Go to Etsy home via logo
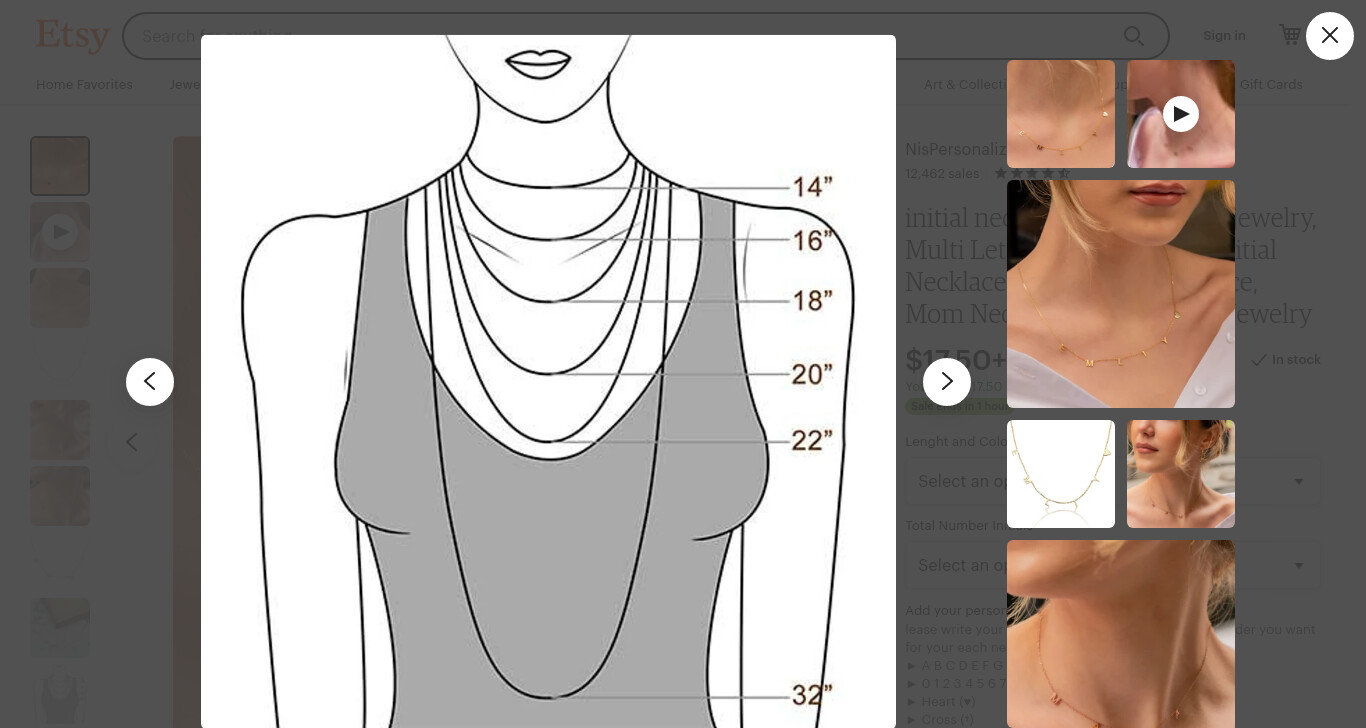The image size is (1366, 728). (73, 36)
